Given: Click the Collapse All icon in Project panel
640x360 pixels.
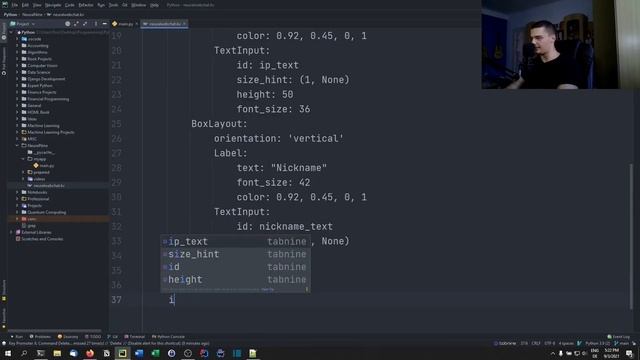Looking at the screenshot, I should tap(85, 24).
